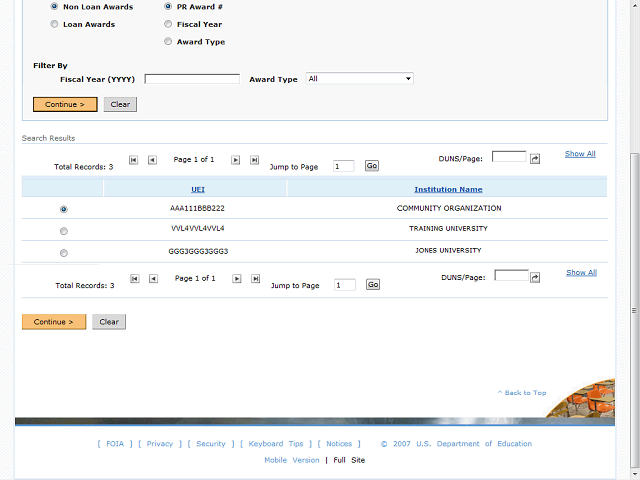Viewport: 640px width, 480px height.
Task: Open the Keyboard Tips footer link
Action: tap(275, 444)
